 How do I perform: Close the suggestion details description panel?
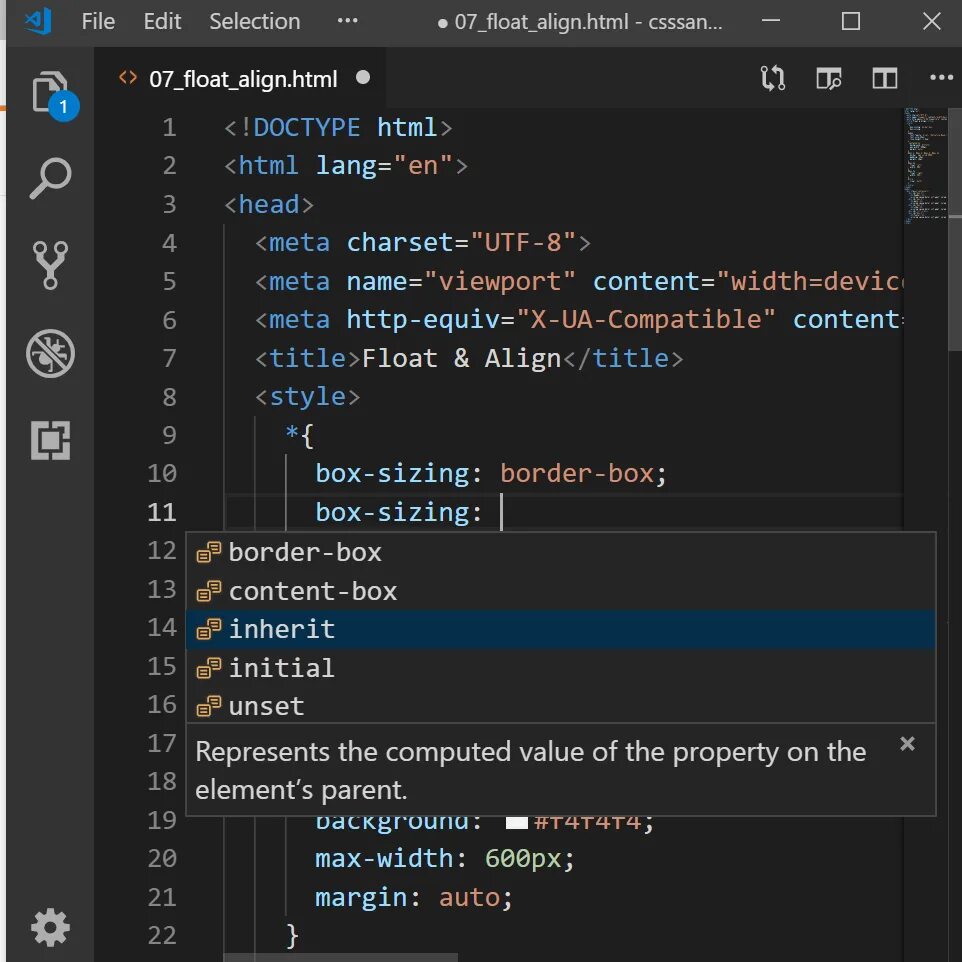[x=907, y=744]
